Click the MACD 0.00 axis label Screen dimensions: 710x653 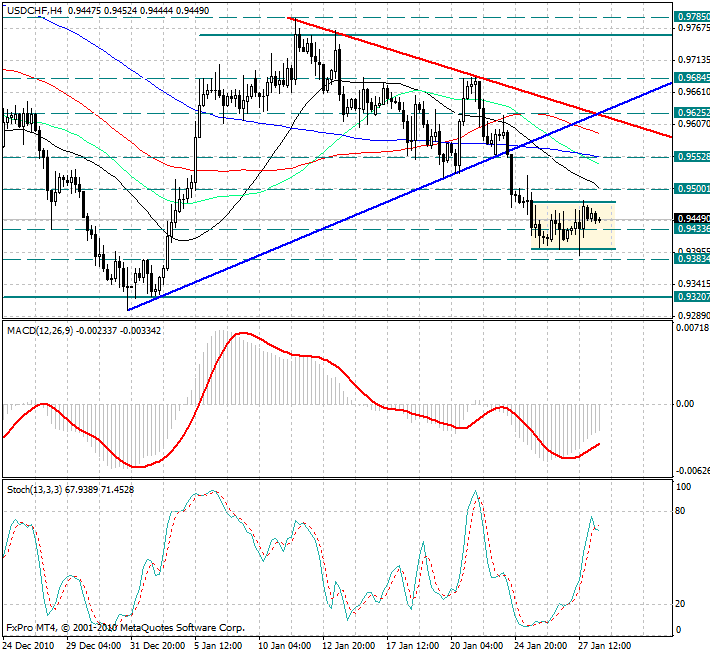[x=685, y=403]
